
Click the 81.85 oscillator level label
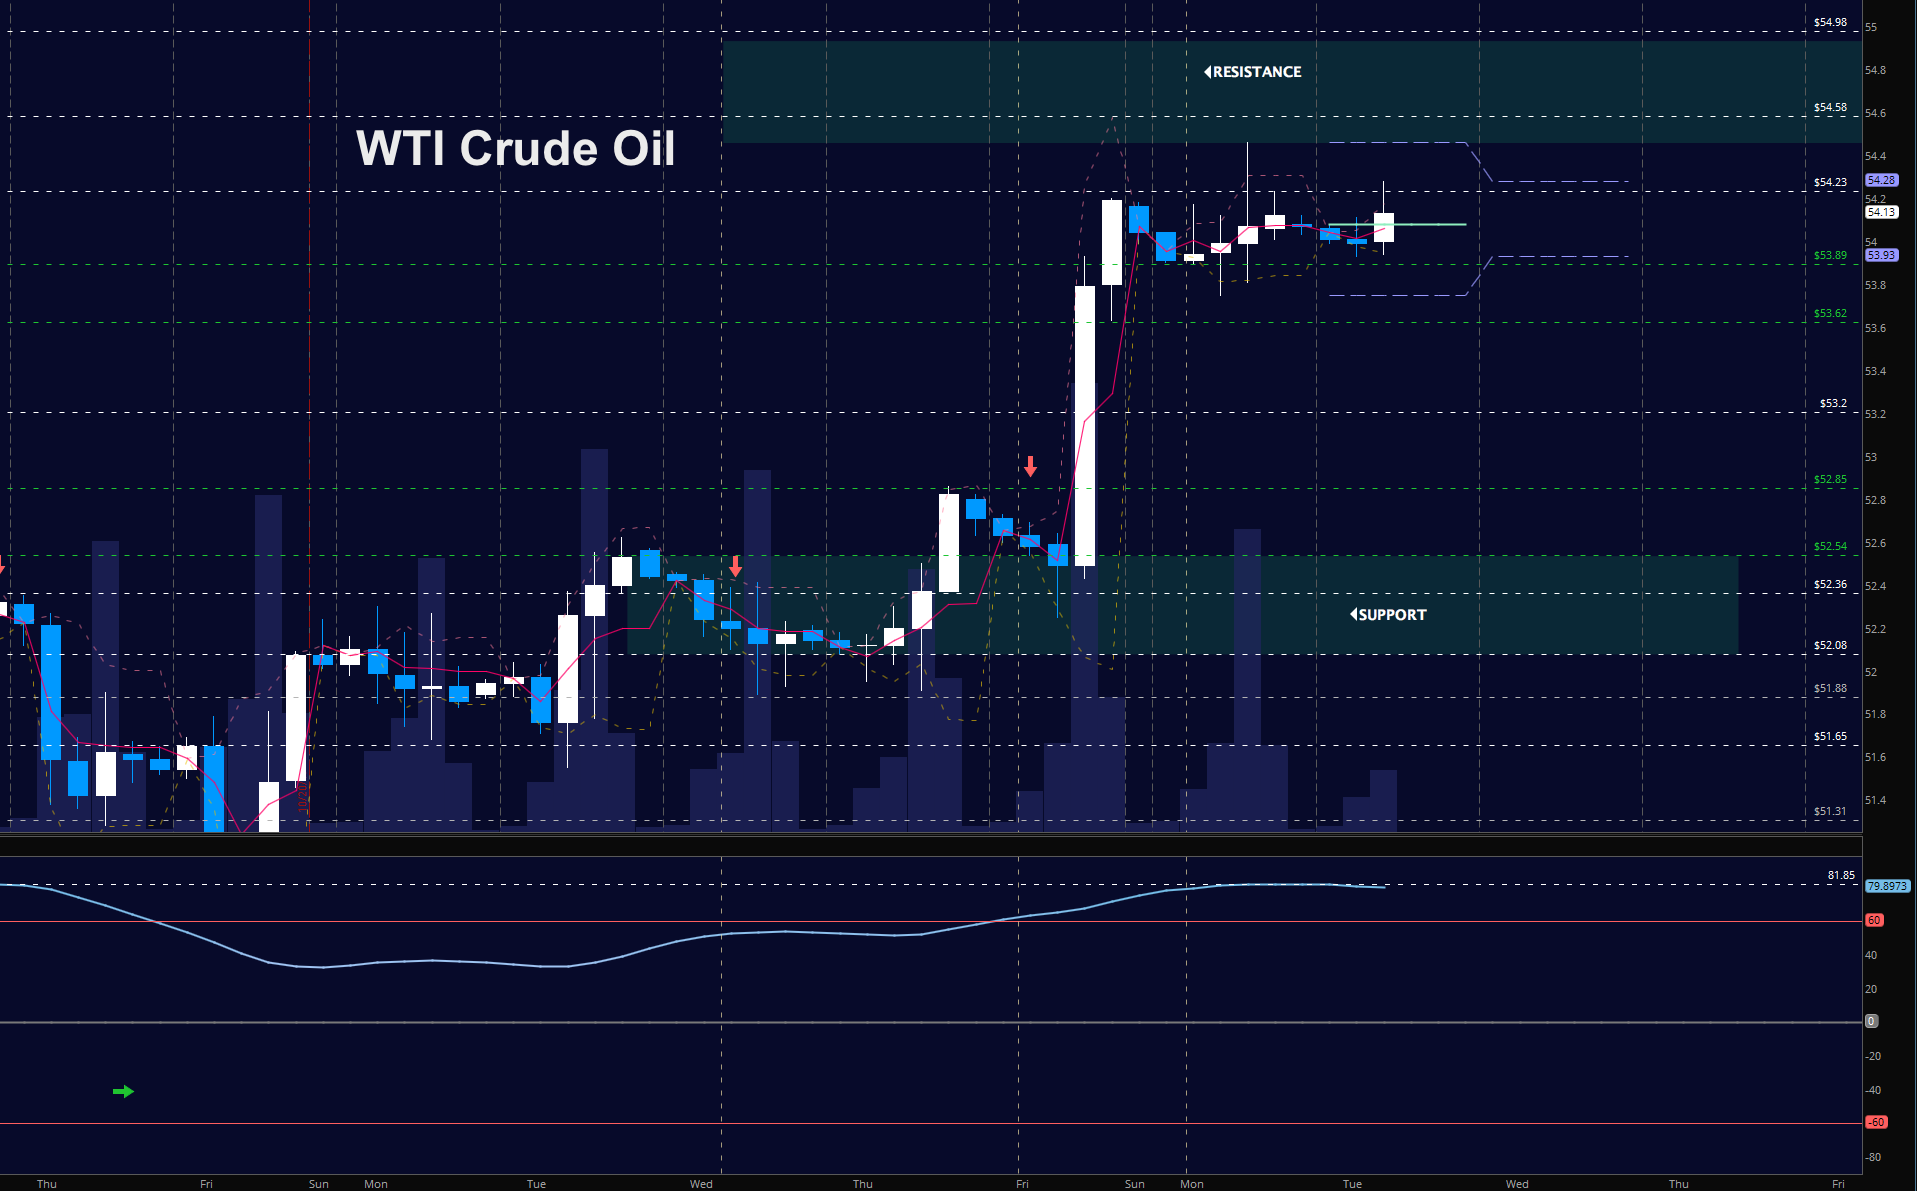(x=1841, y=875)
